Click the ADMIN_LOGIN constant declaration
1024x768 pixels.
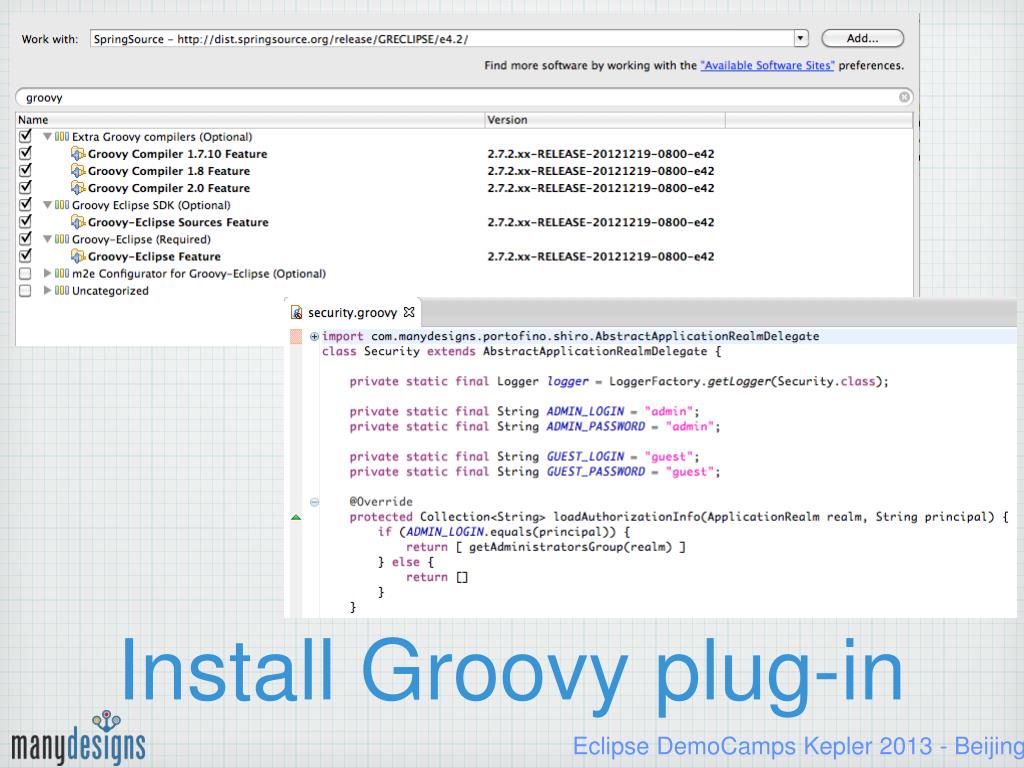[524, 411]
